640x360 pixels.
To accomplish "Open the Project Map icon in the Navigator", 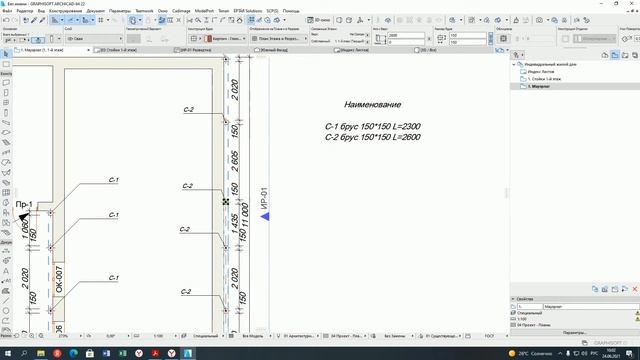I will [x=605, y=55].
